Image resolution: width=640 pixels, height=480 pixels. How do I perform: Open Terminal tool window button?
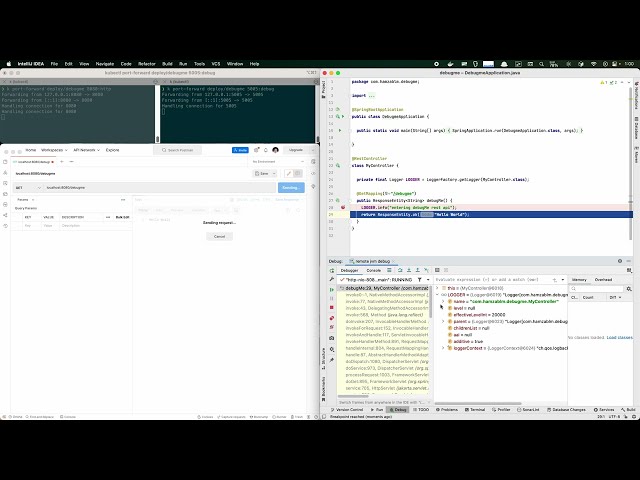[x=475, y=409]
